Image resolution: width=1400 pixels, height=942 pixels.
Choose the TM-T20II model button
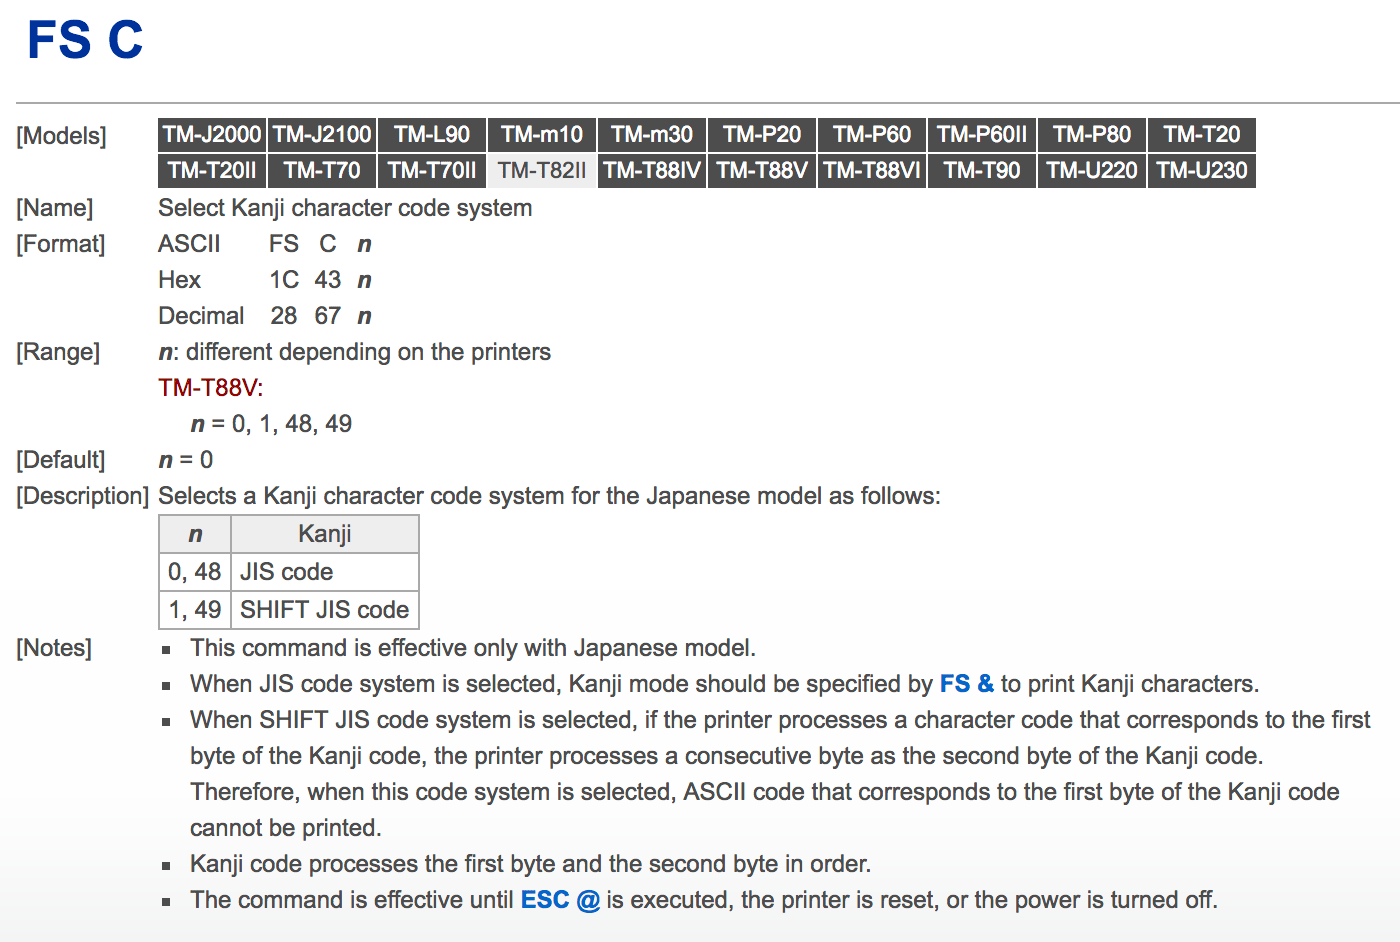click(x=212, y=171)
